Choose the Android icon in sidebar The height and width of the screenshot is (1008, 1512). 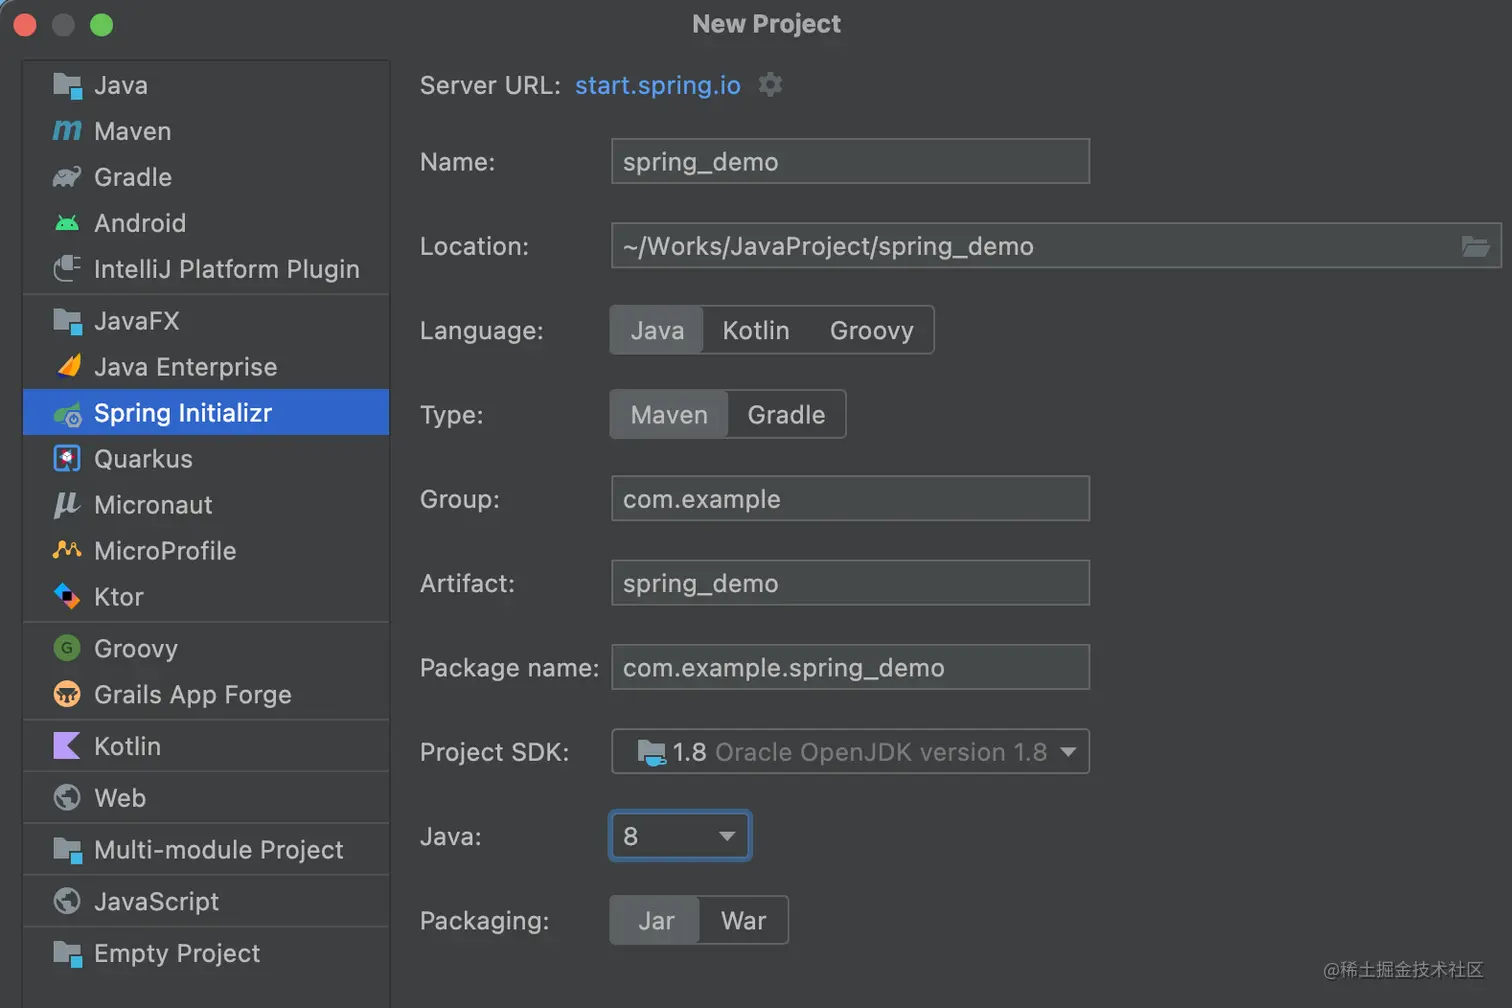coord(67,223)
